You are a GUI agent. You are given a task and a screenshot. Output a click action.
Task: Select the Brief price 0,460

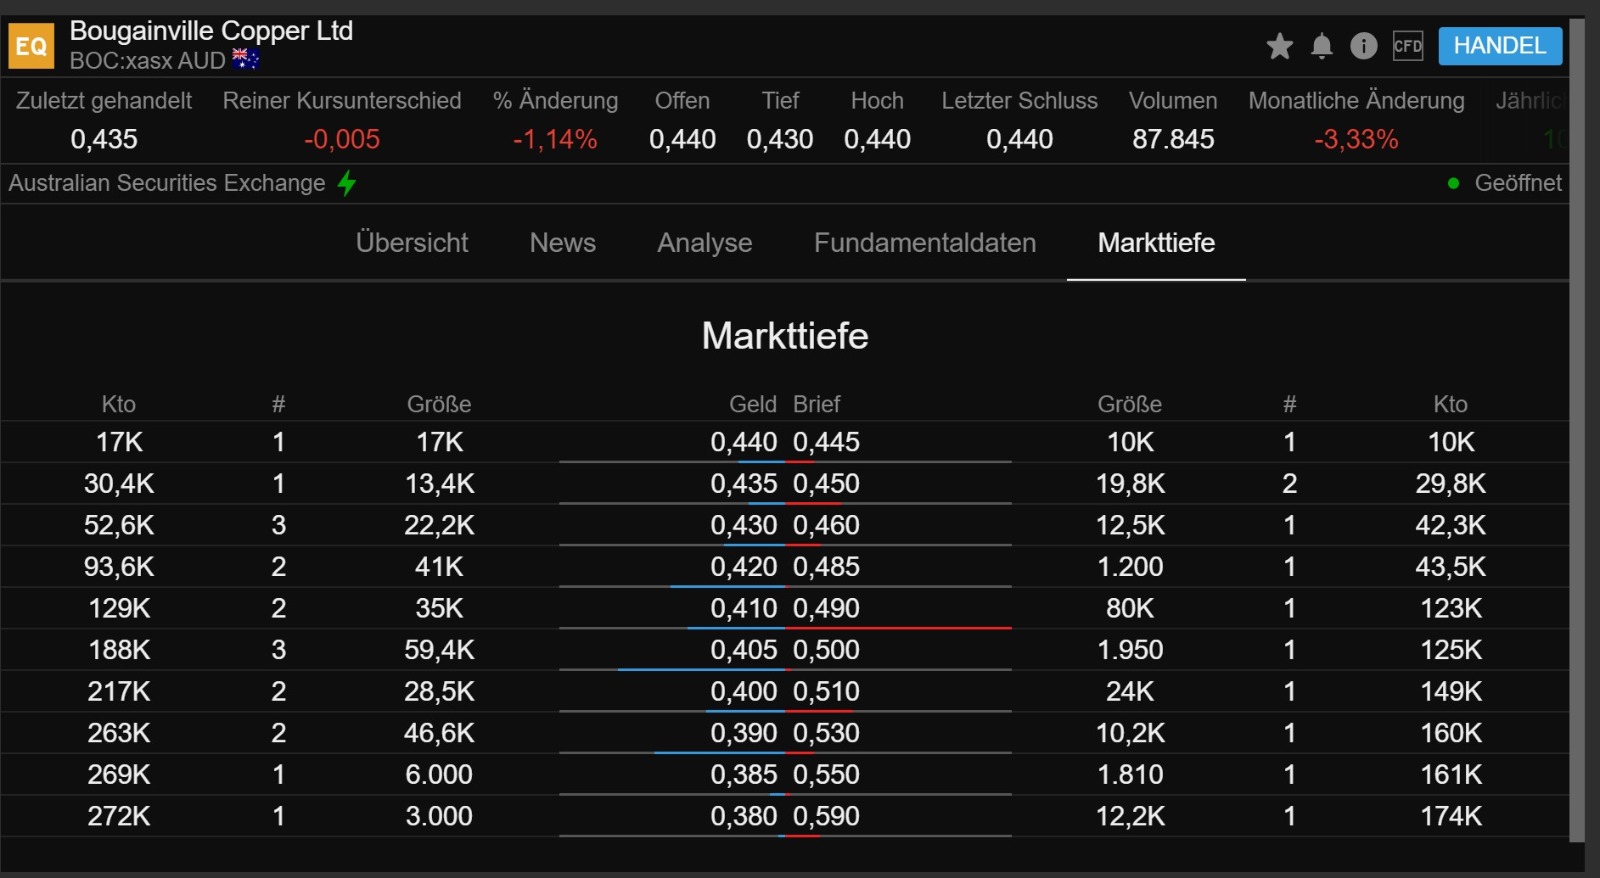[826, 525]
